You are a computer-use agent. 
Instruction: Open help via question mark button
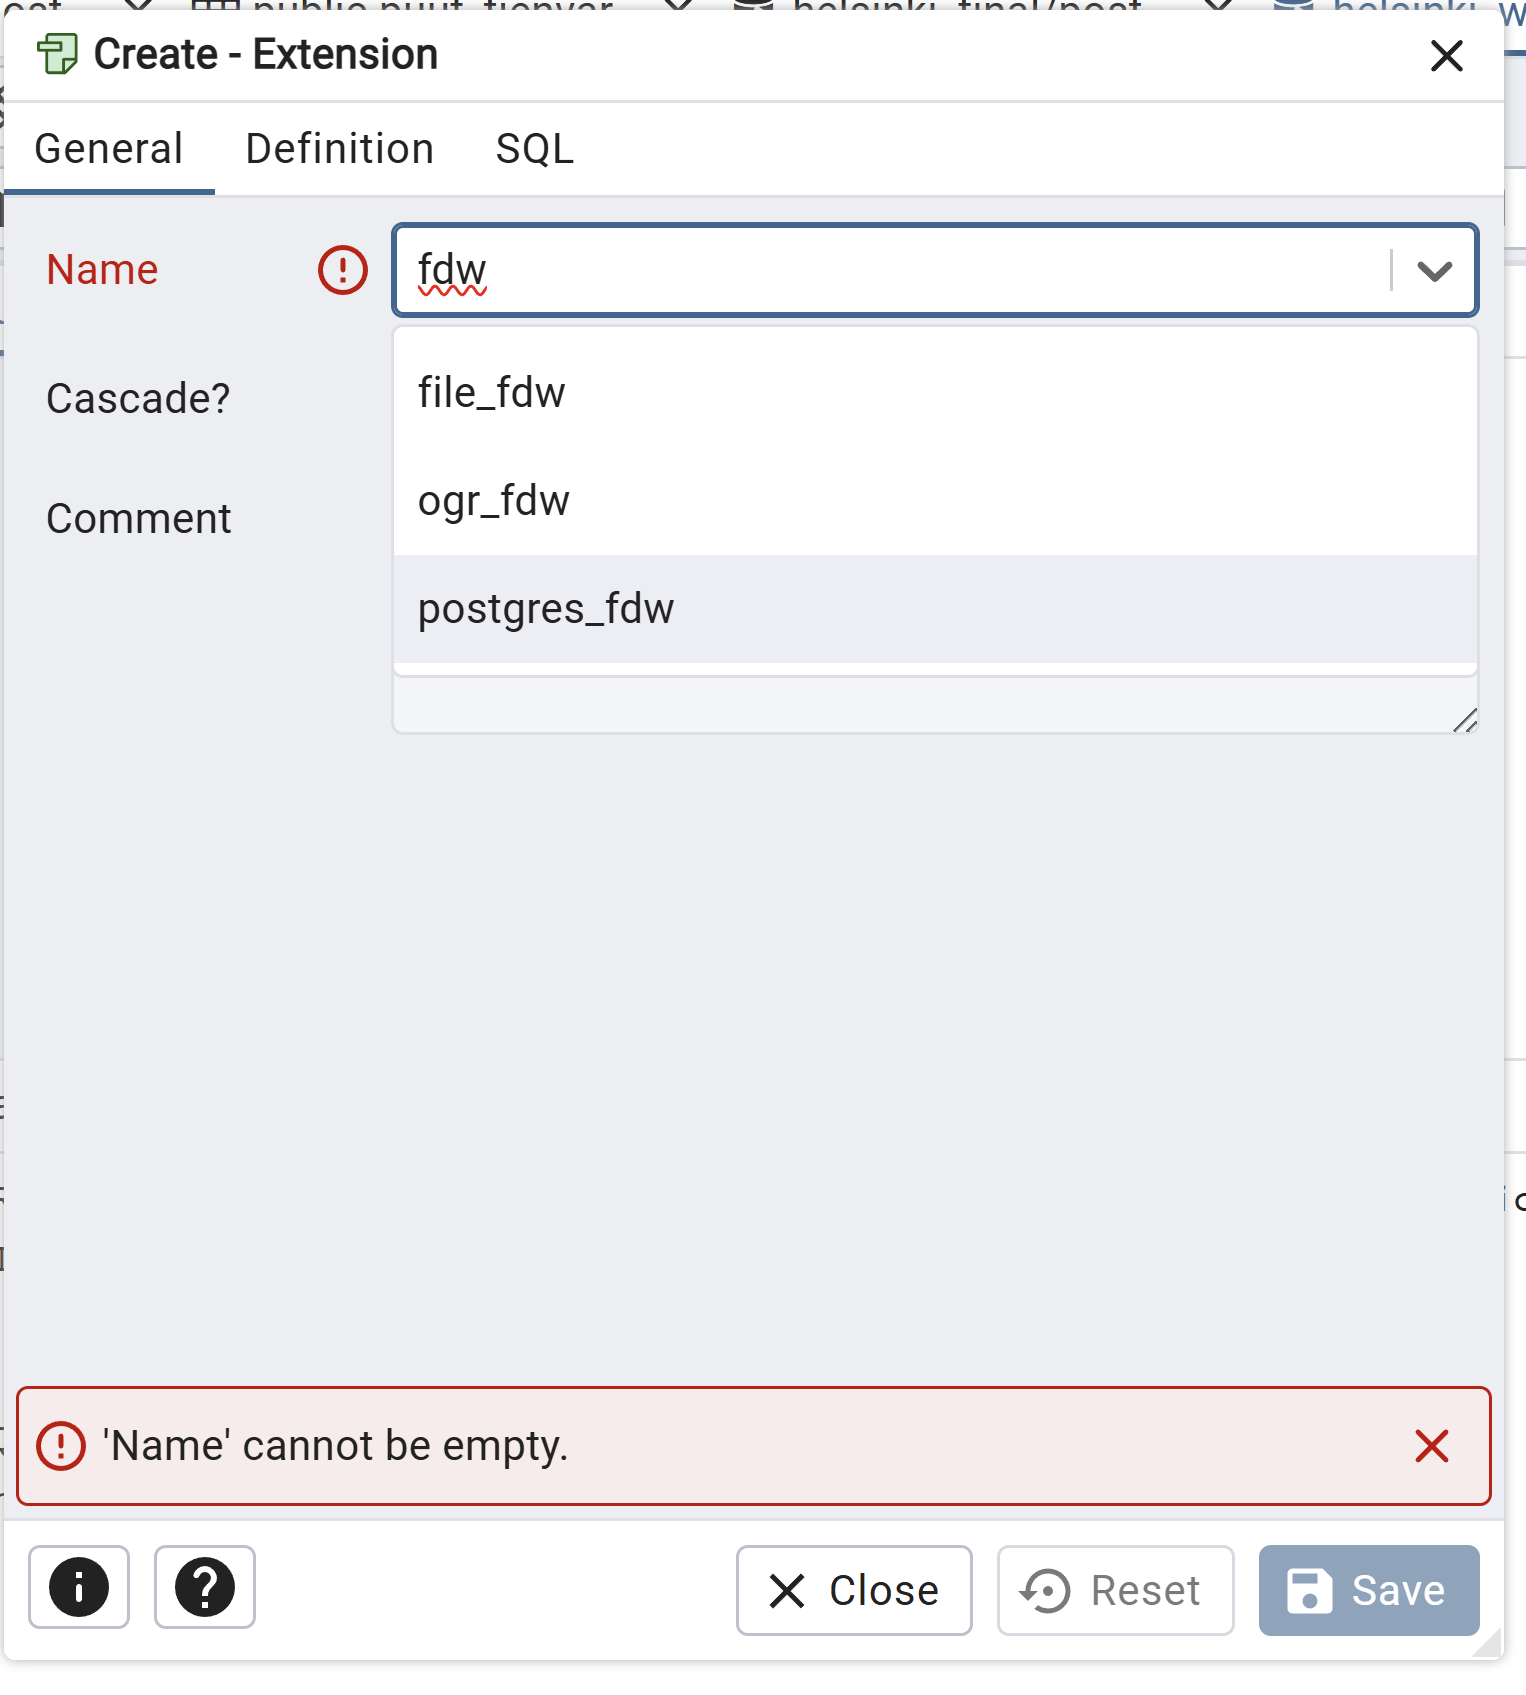point(205,1587)
